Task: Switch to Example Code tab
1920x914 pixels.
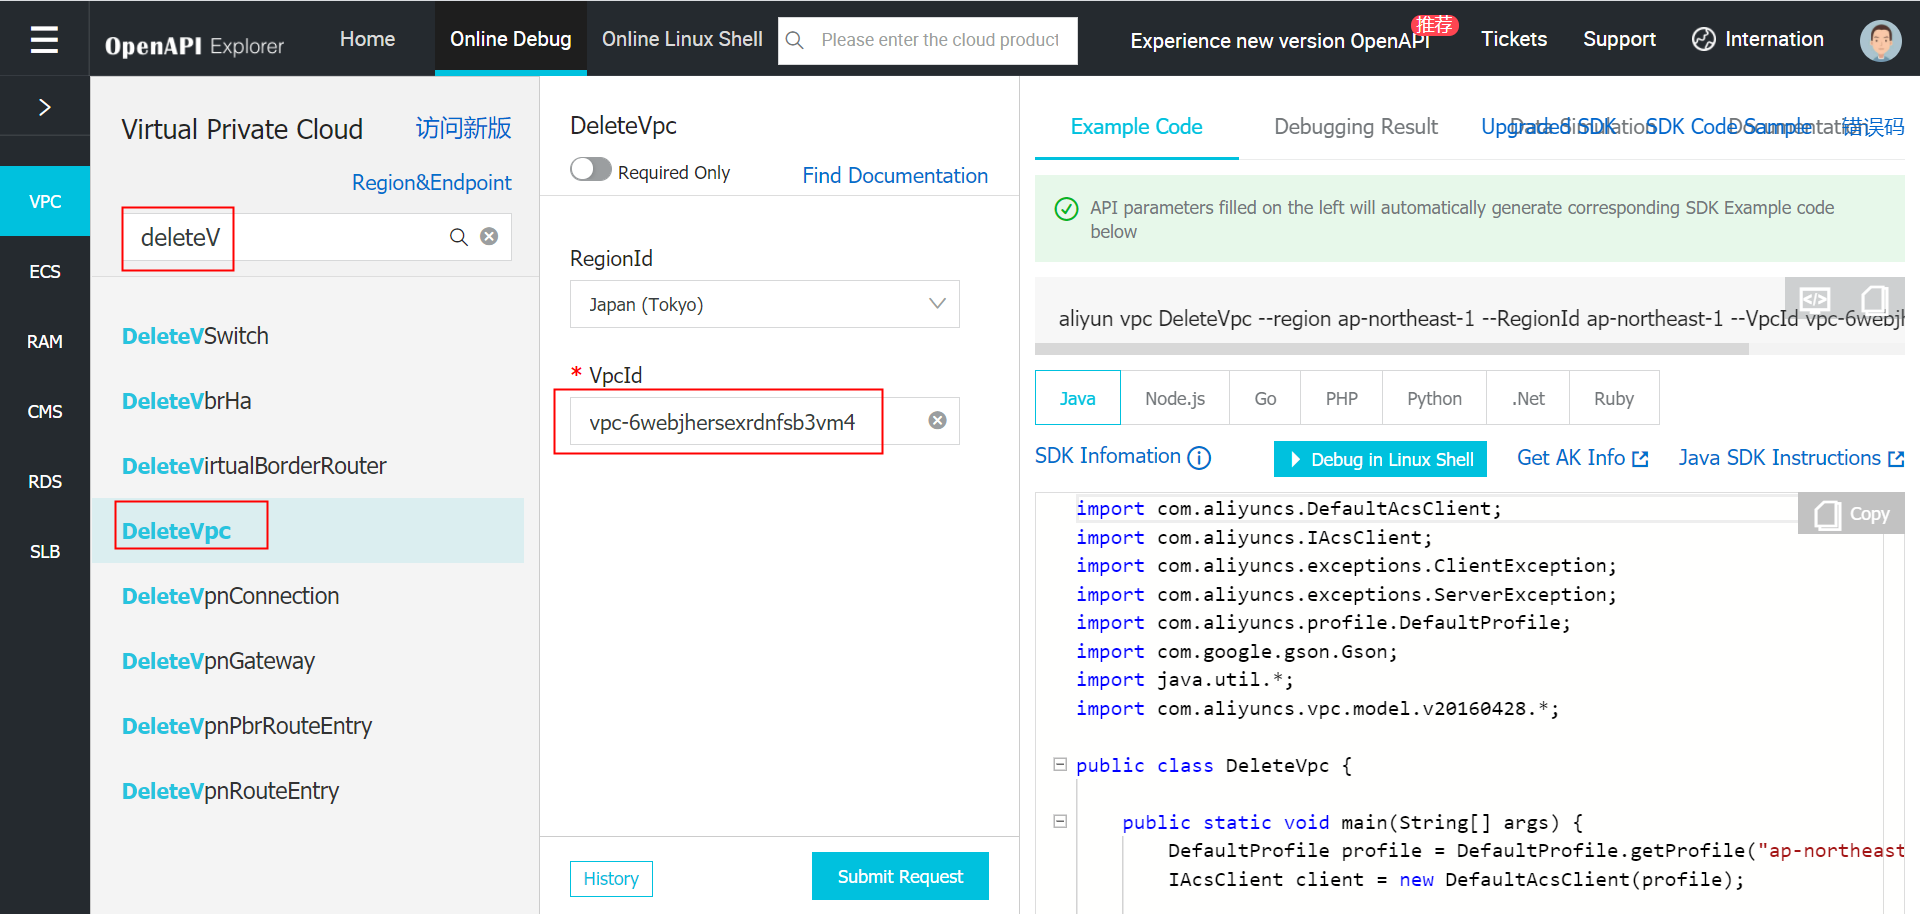Action: tap(1136, 127)
